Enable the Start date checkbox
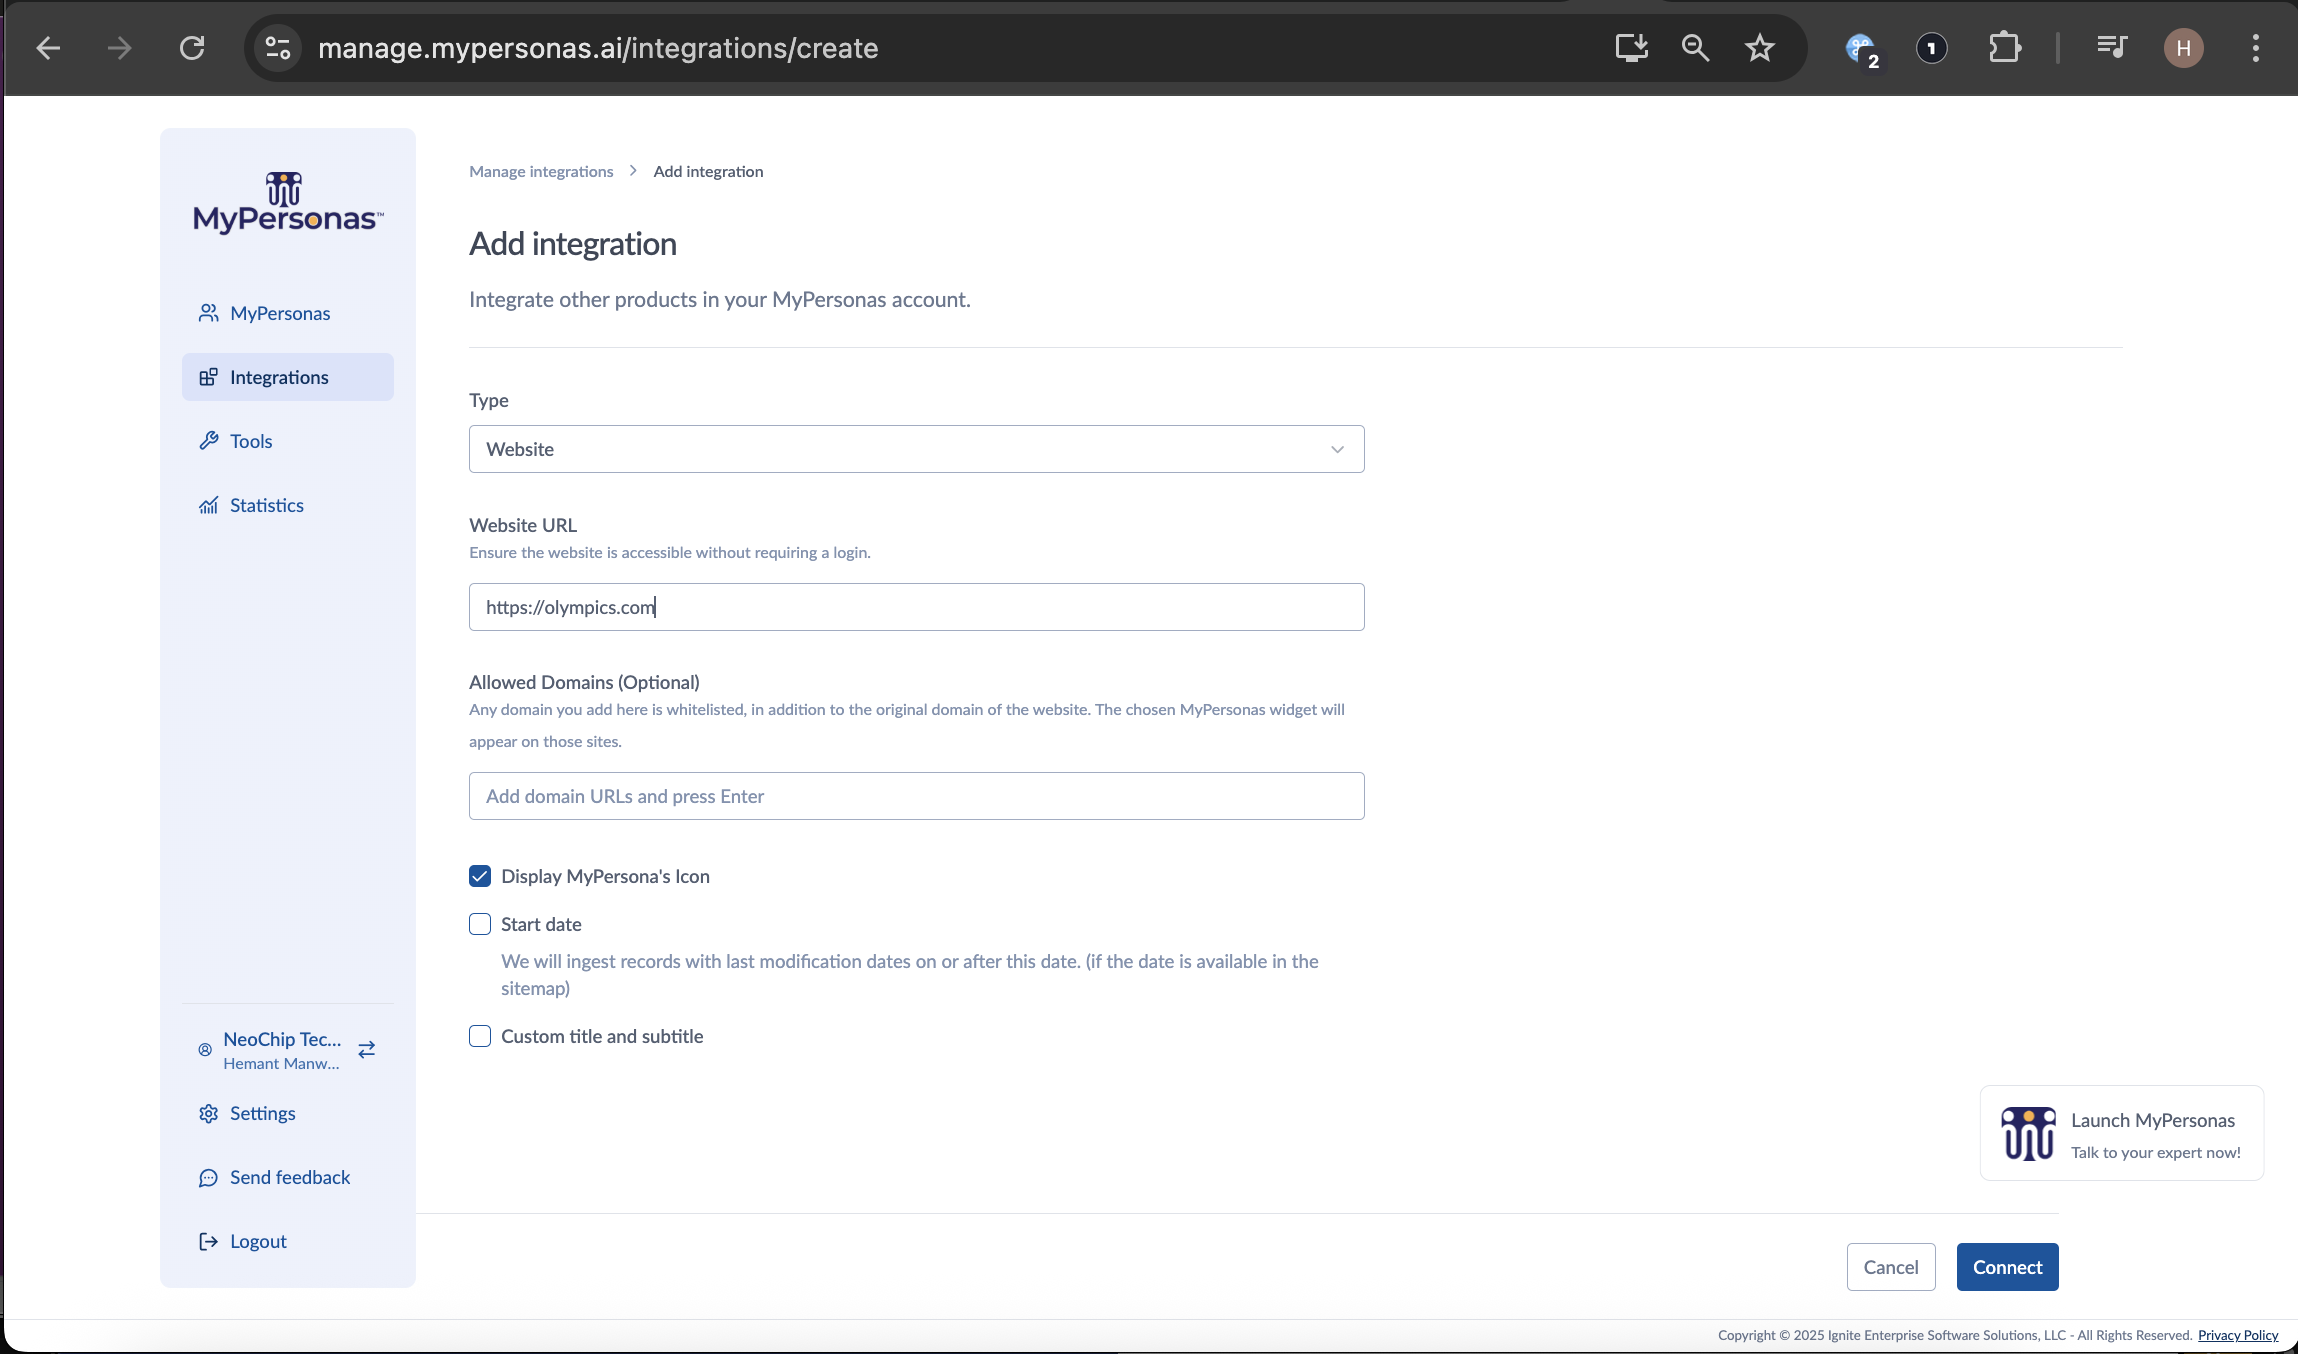Viewport: 2298px width, 1354px height. [x=480, y=924]
